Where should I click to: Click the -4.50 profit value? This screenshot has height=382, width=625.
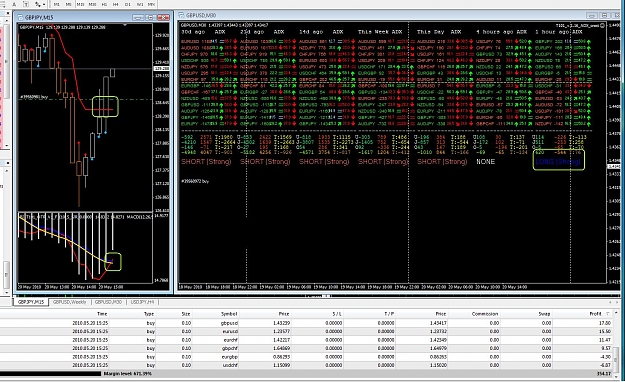point(605,357)
